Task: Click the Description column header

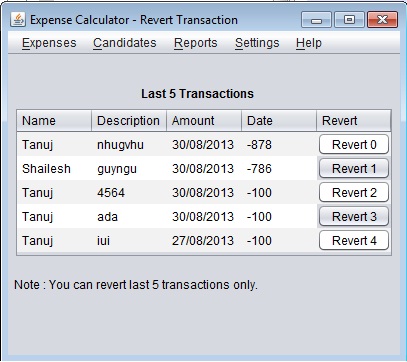Action: tap(129, 121)
